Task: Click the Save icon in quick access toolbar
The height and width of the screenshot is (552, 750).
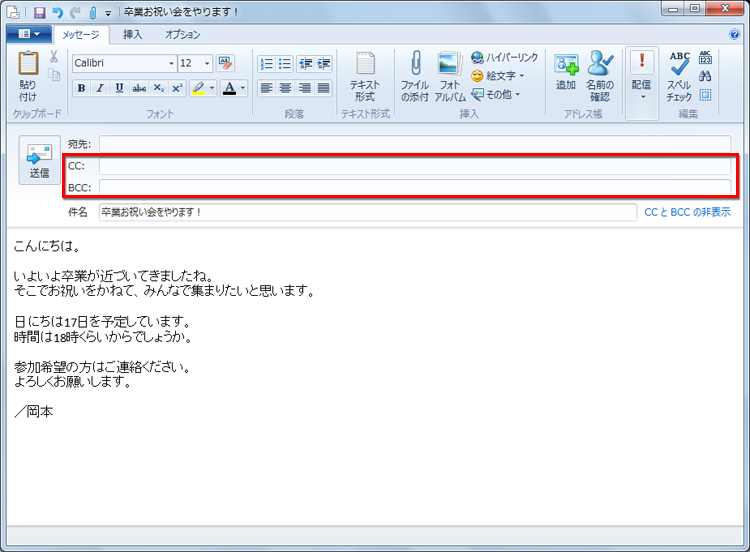Action: pyautogui.click(x=40, y=12)
